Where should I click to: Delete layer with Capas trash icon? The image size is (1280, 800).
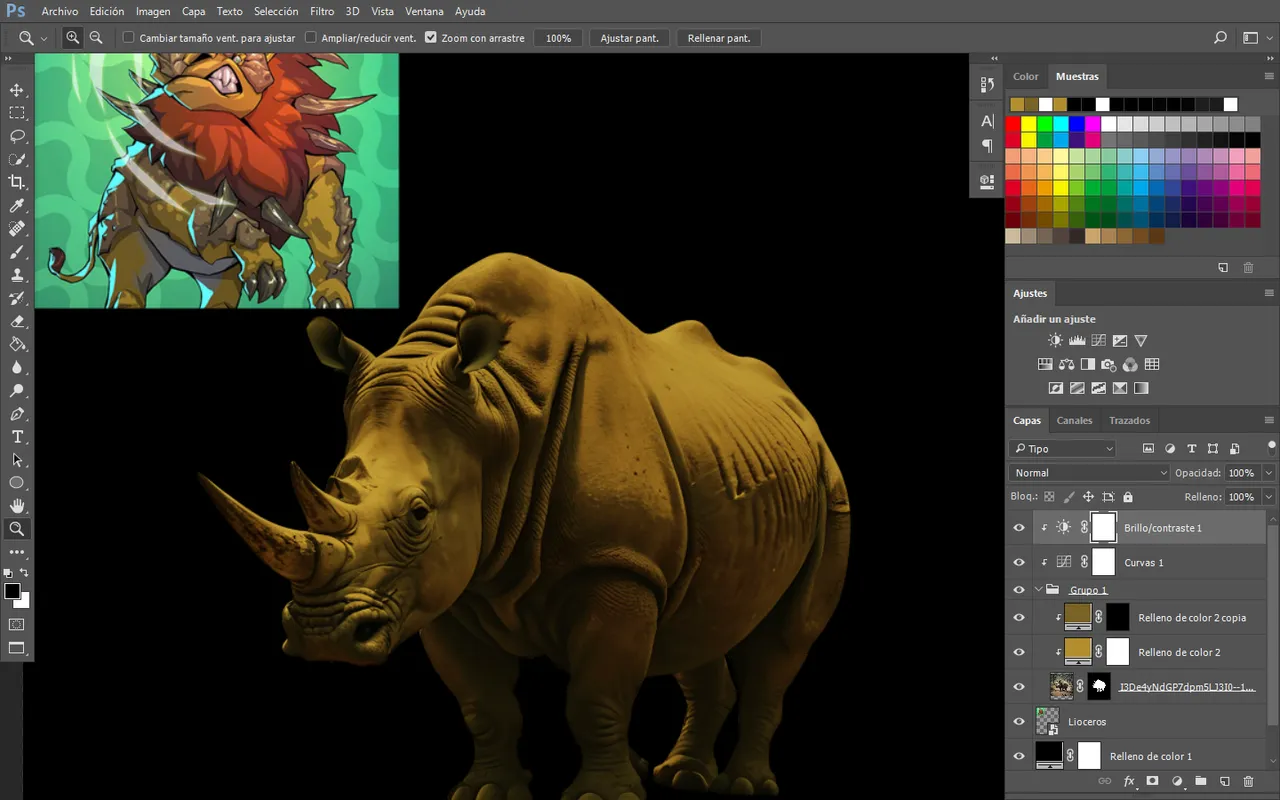1248,781
